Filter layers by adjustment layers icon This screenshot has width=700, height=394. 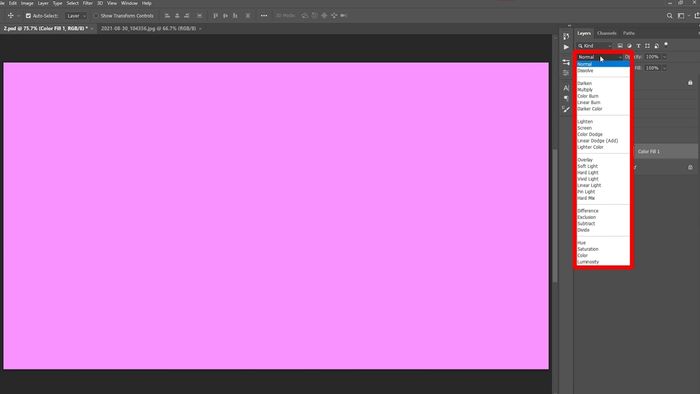pyautogui.click(x=629, y=46)
